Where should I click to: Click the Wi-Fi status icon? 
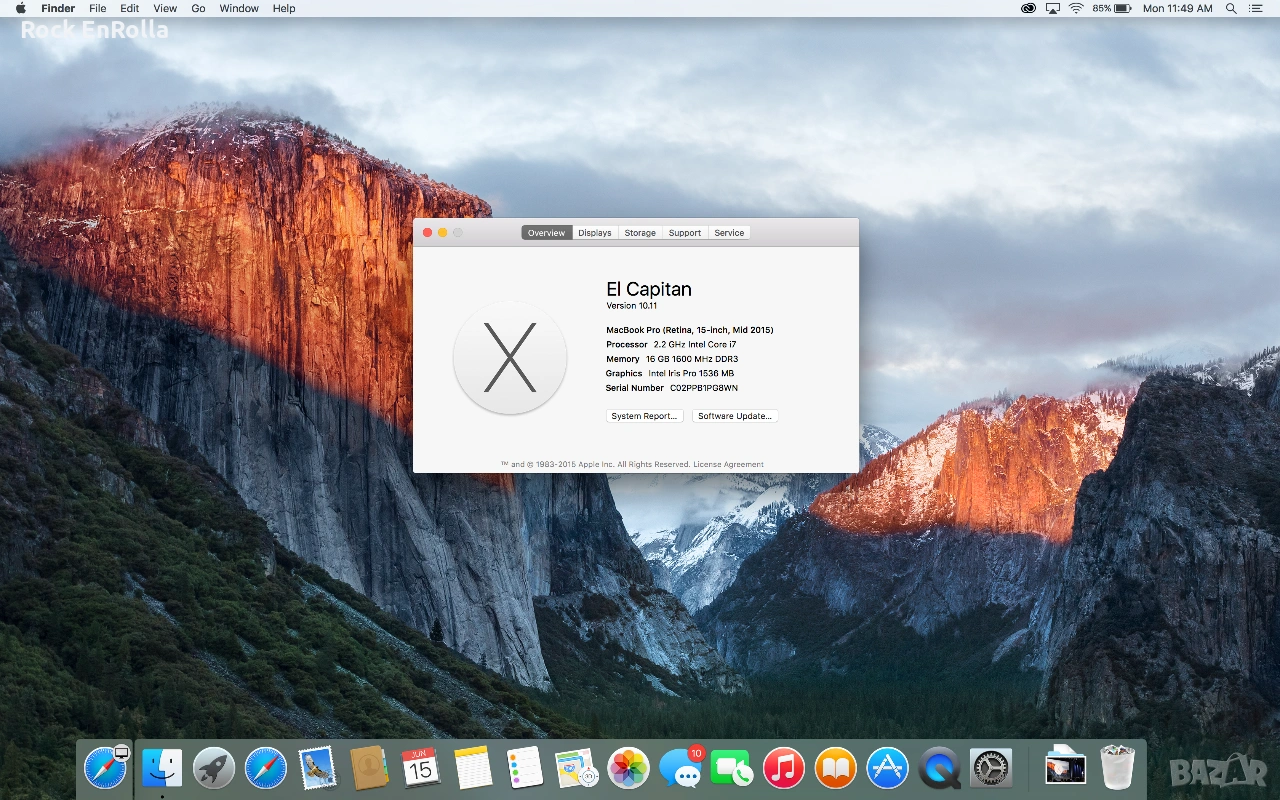click(x=1076, y=8)
